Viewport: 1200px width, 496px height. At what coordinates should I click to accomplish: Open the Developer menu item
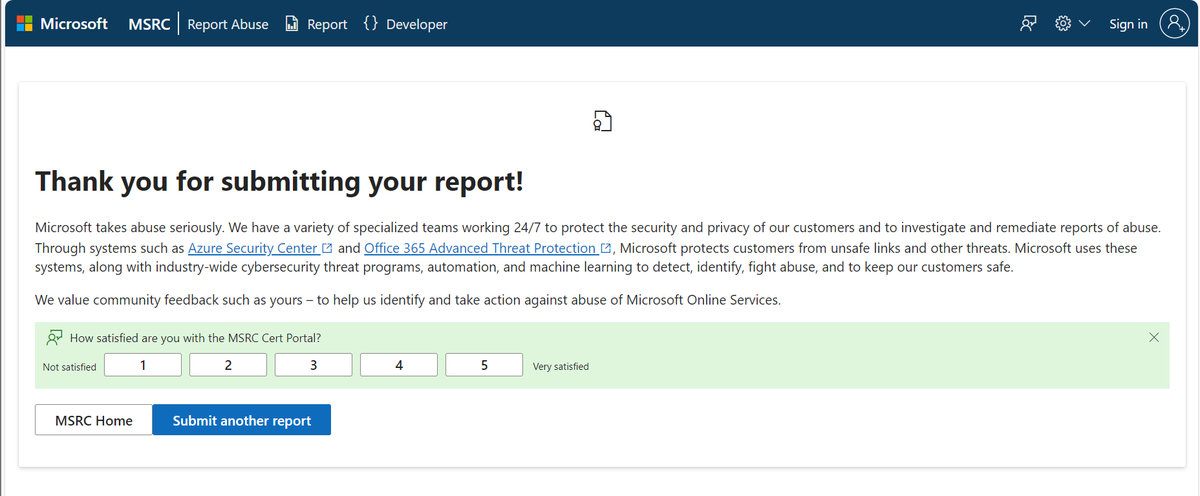point(417,24)
